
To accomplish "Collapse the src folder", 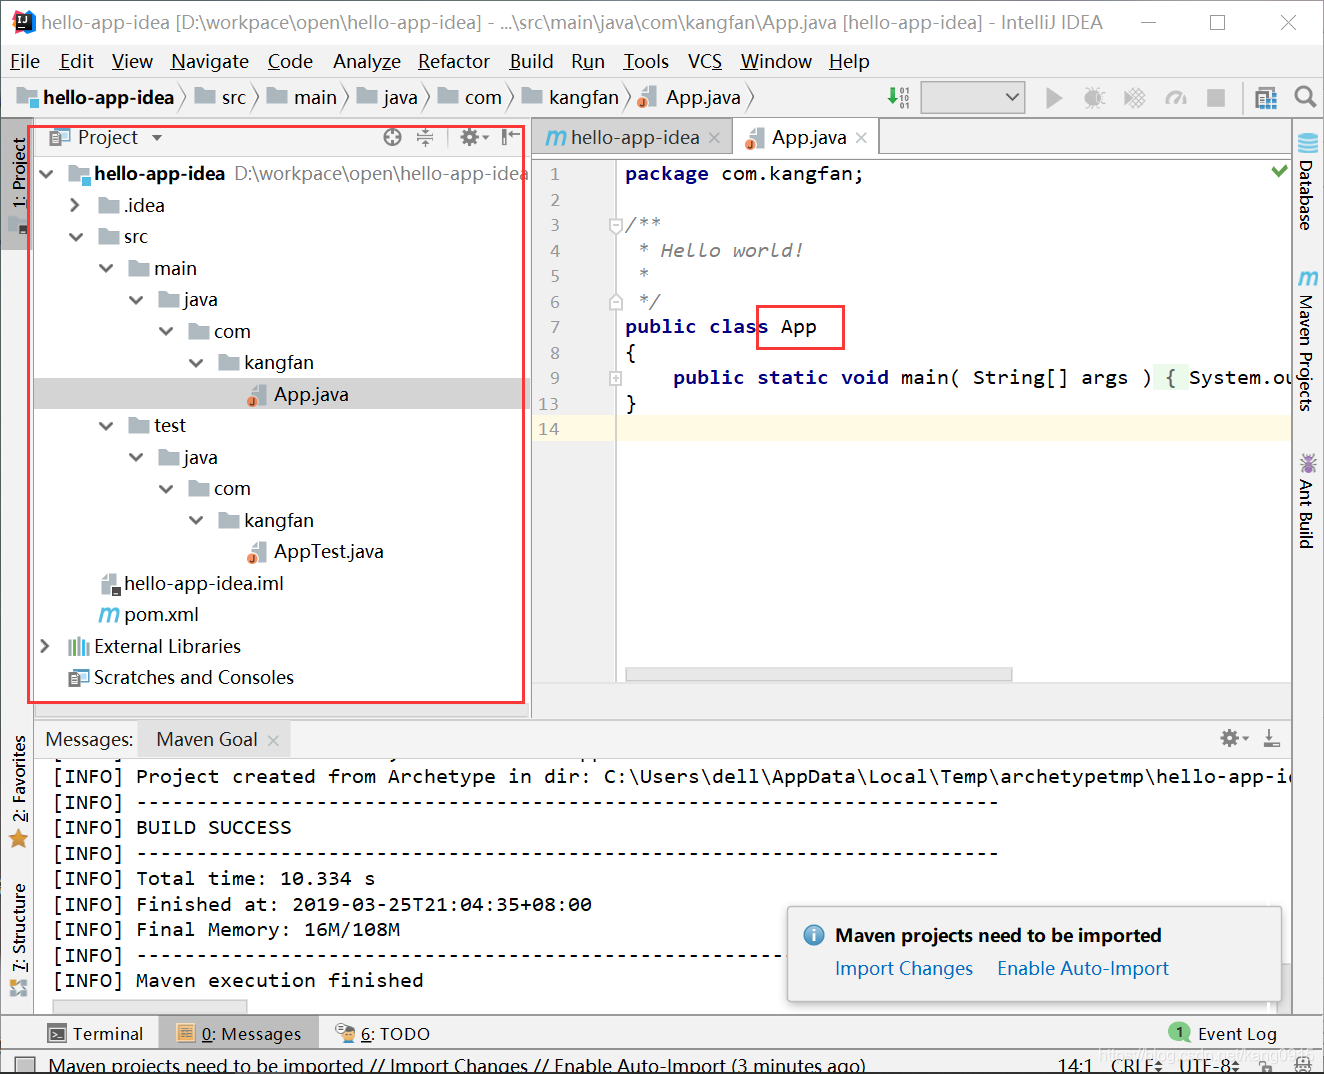I will point(76,237).
